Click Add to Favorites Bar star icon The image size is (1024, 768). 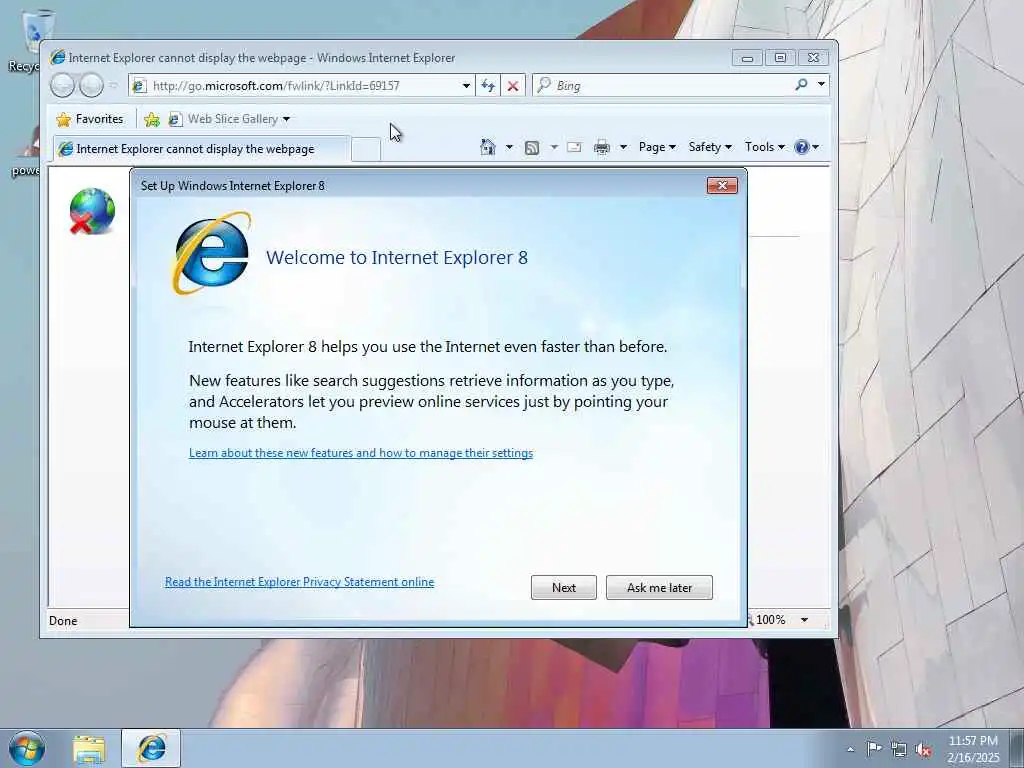tap(152, 119)
